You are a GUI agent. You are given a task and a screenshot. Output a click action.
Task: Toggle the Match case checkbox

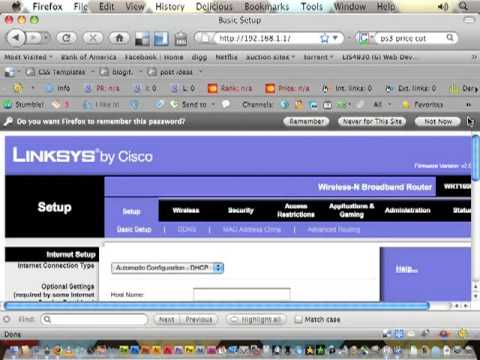coord(298,319)
